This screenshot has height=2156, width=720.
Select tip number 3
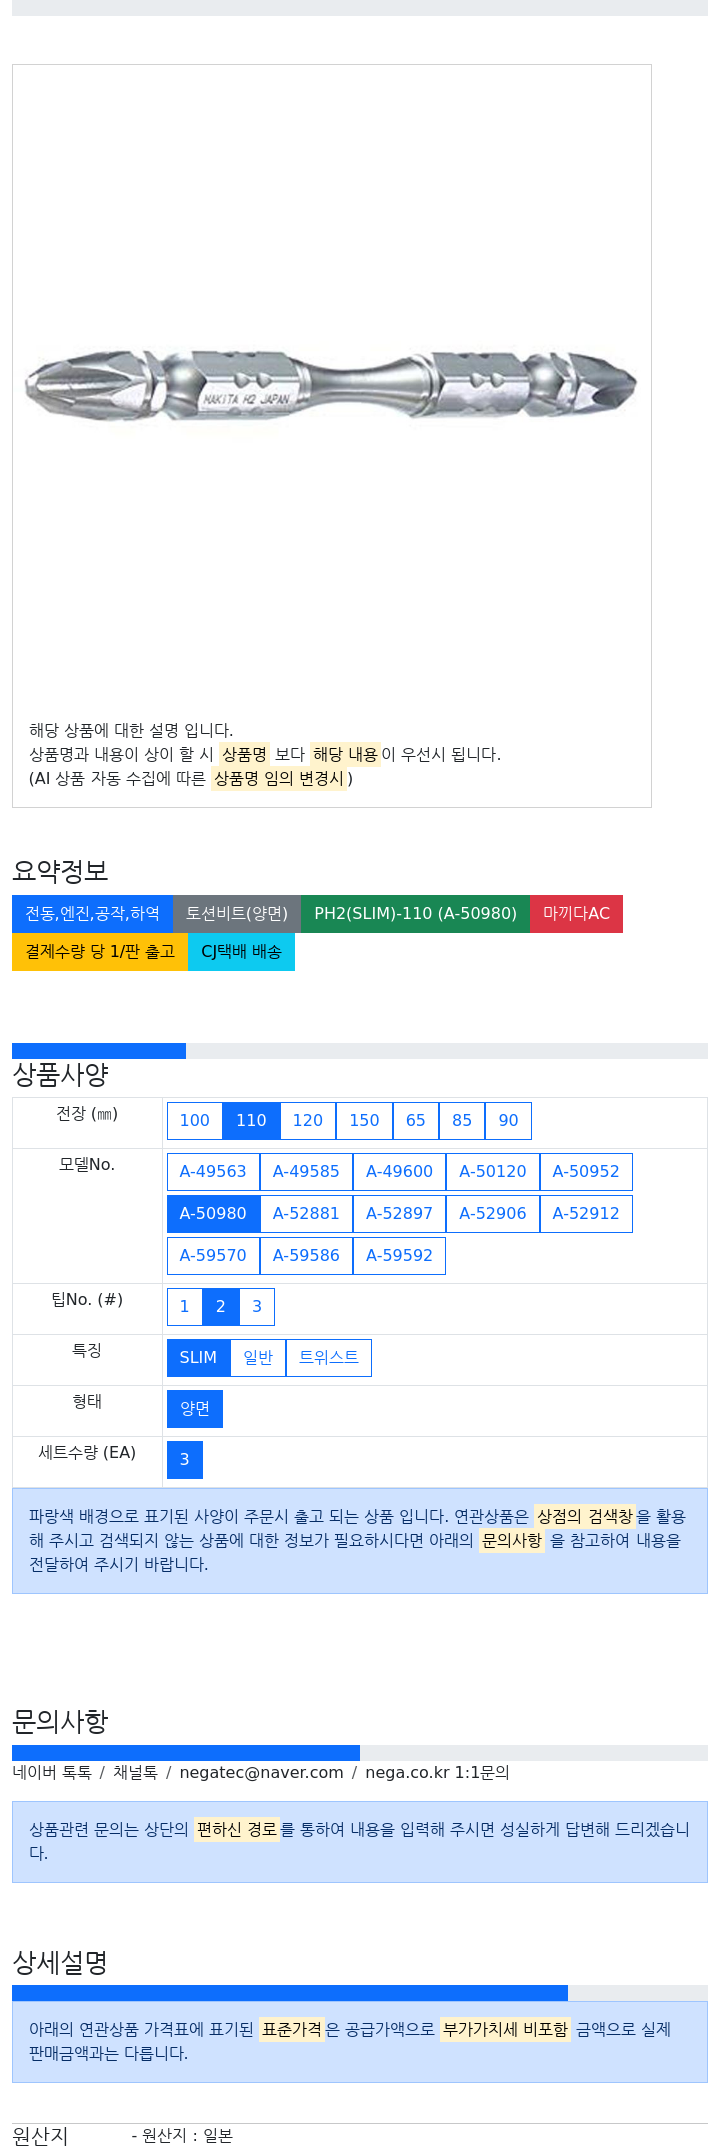pyautogui.click(x=257, y=1307)
